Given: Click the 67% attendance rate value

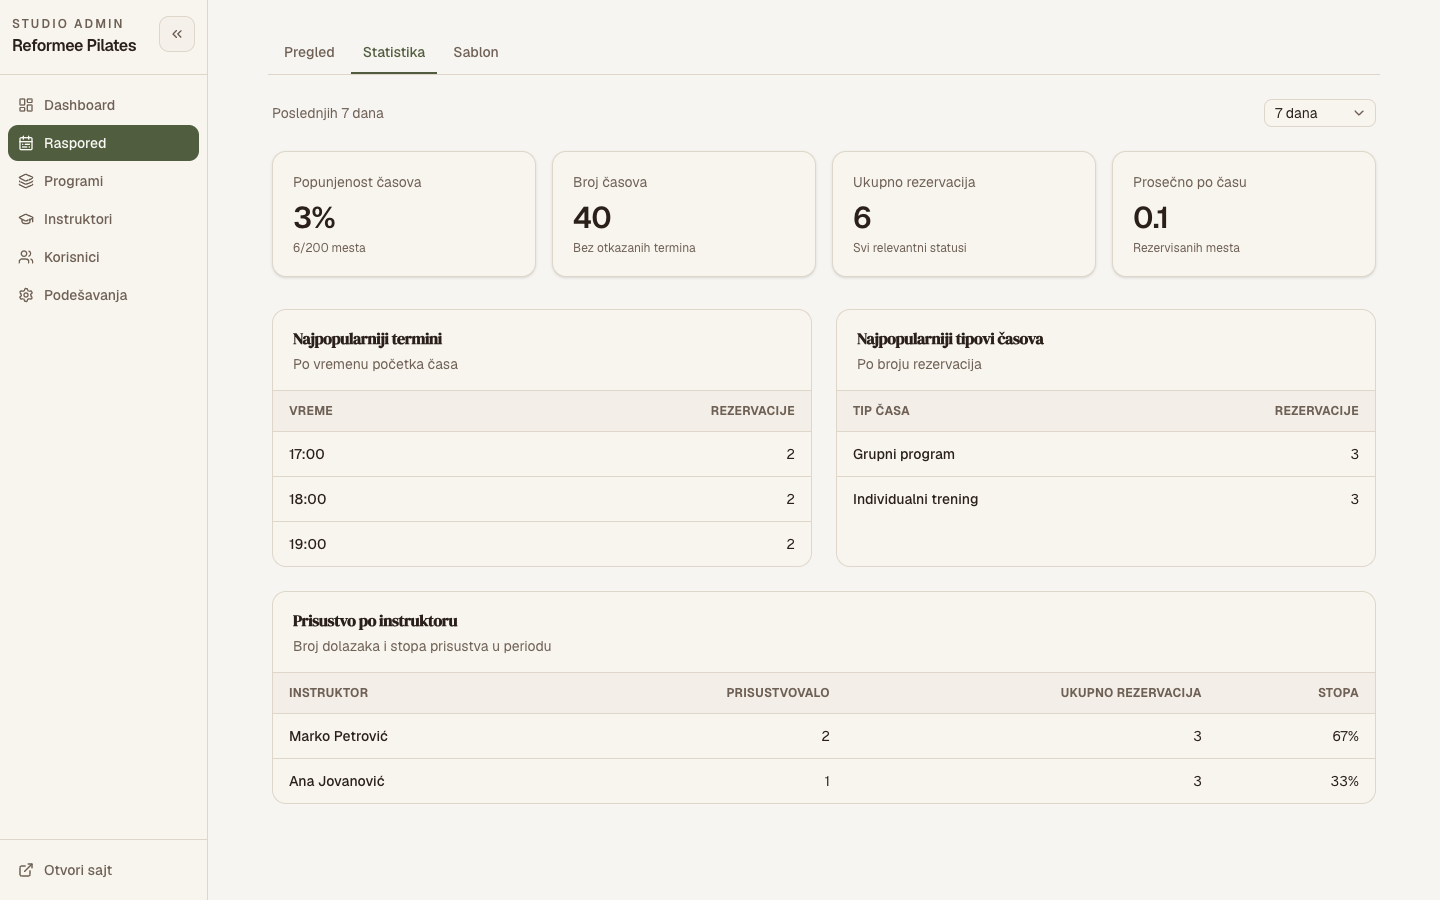Looking at the screenshot, I should pyautogui.click(x=1345, y=736).
